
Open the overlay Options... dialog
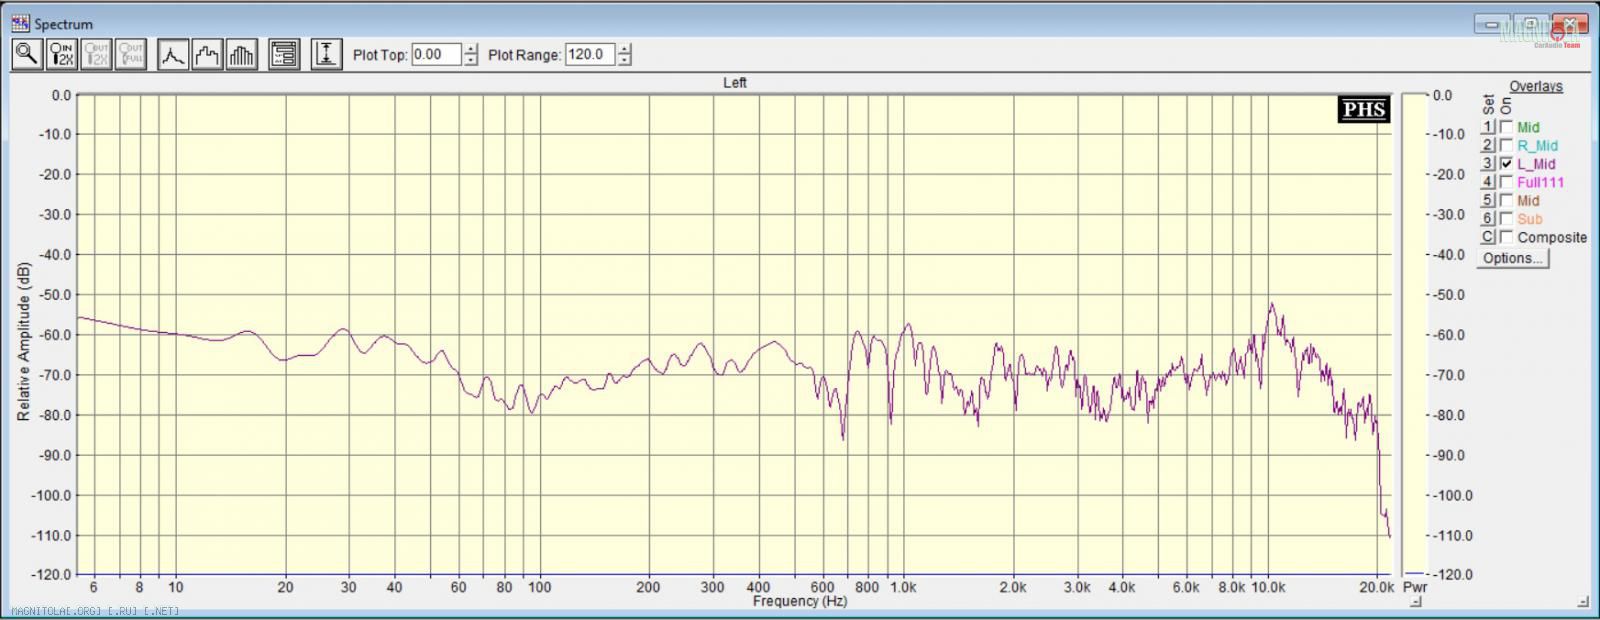click(x=1513, y=258)
